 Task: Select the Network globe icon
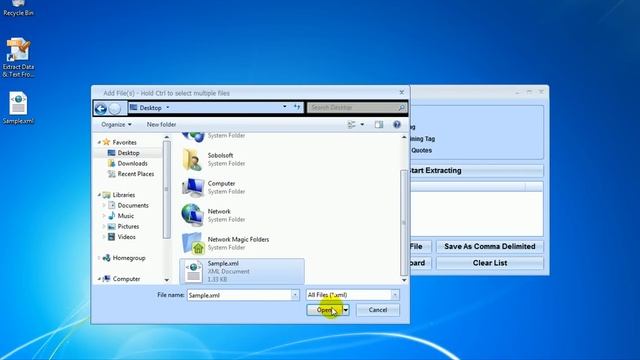tap(192, 215)
